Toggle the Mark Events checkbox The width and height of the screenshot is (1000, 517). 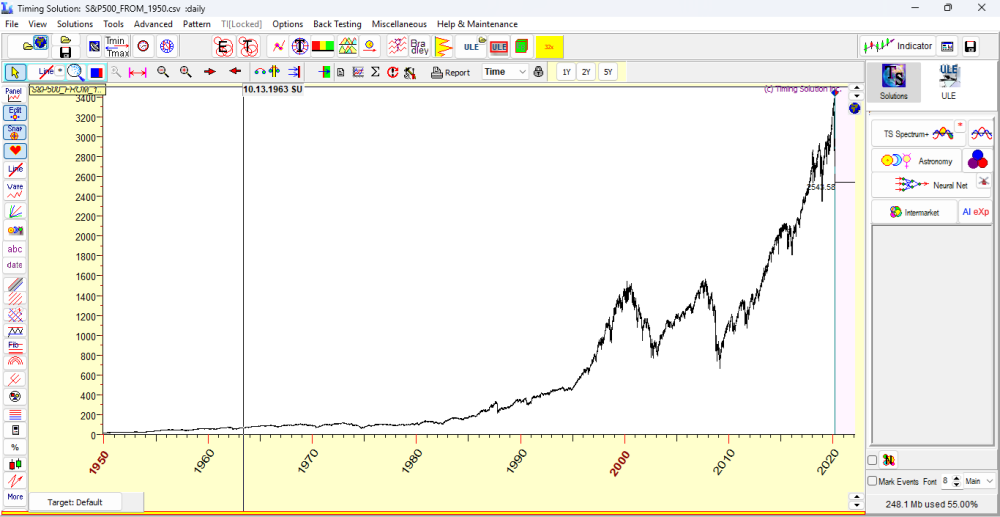click(872, 481)
